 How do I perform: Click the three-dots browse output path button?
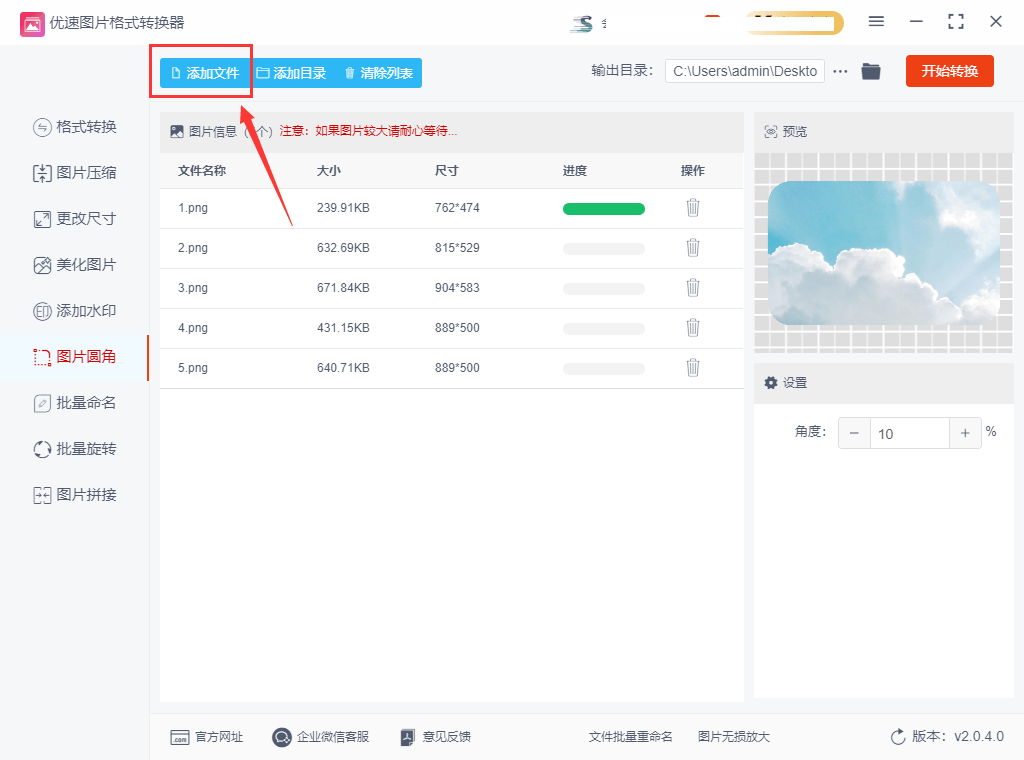(x=840, y=71)
